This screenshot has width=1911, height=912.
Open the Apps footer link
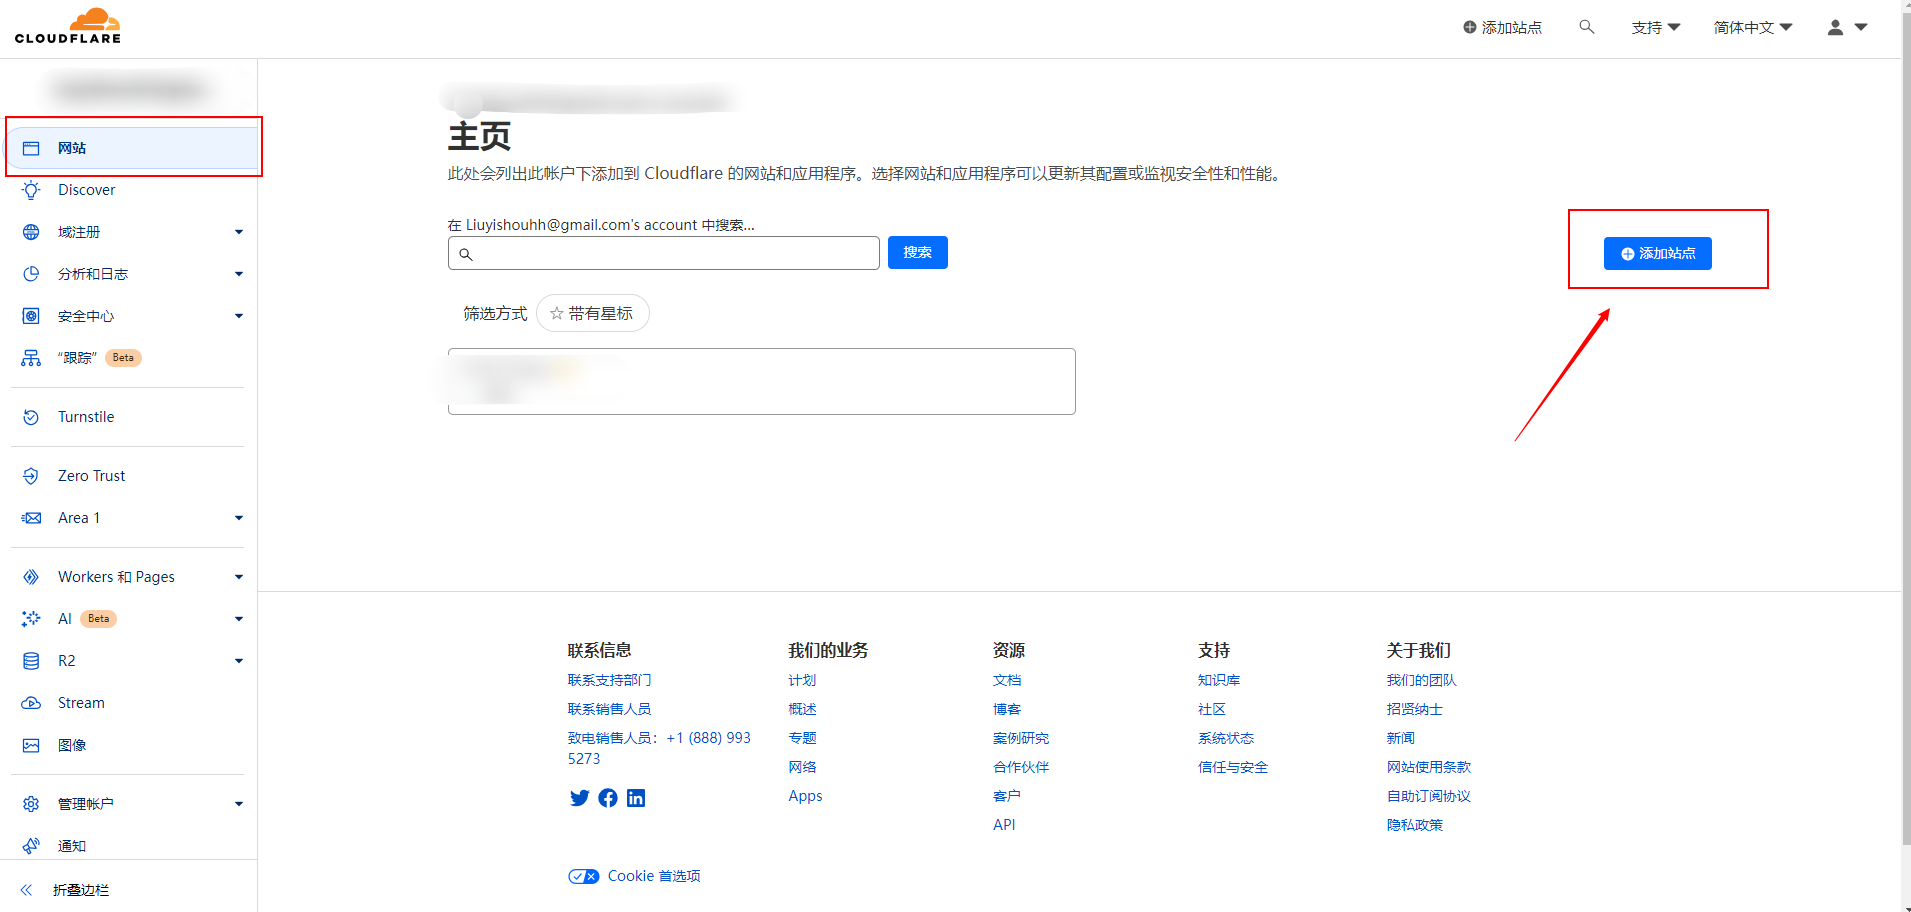(805, 796)
